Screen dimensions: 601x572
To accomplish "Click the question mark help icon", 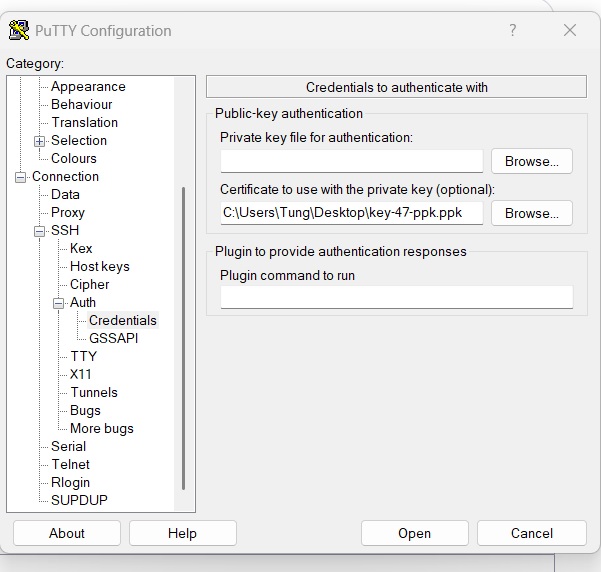I will click(513, 30).
